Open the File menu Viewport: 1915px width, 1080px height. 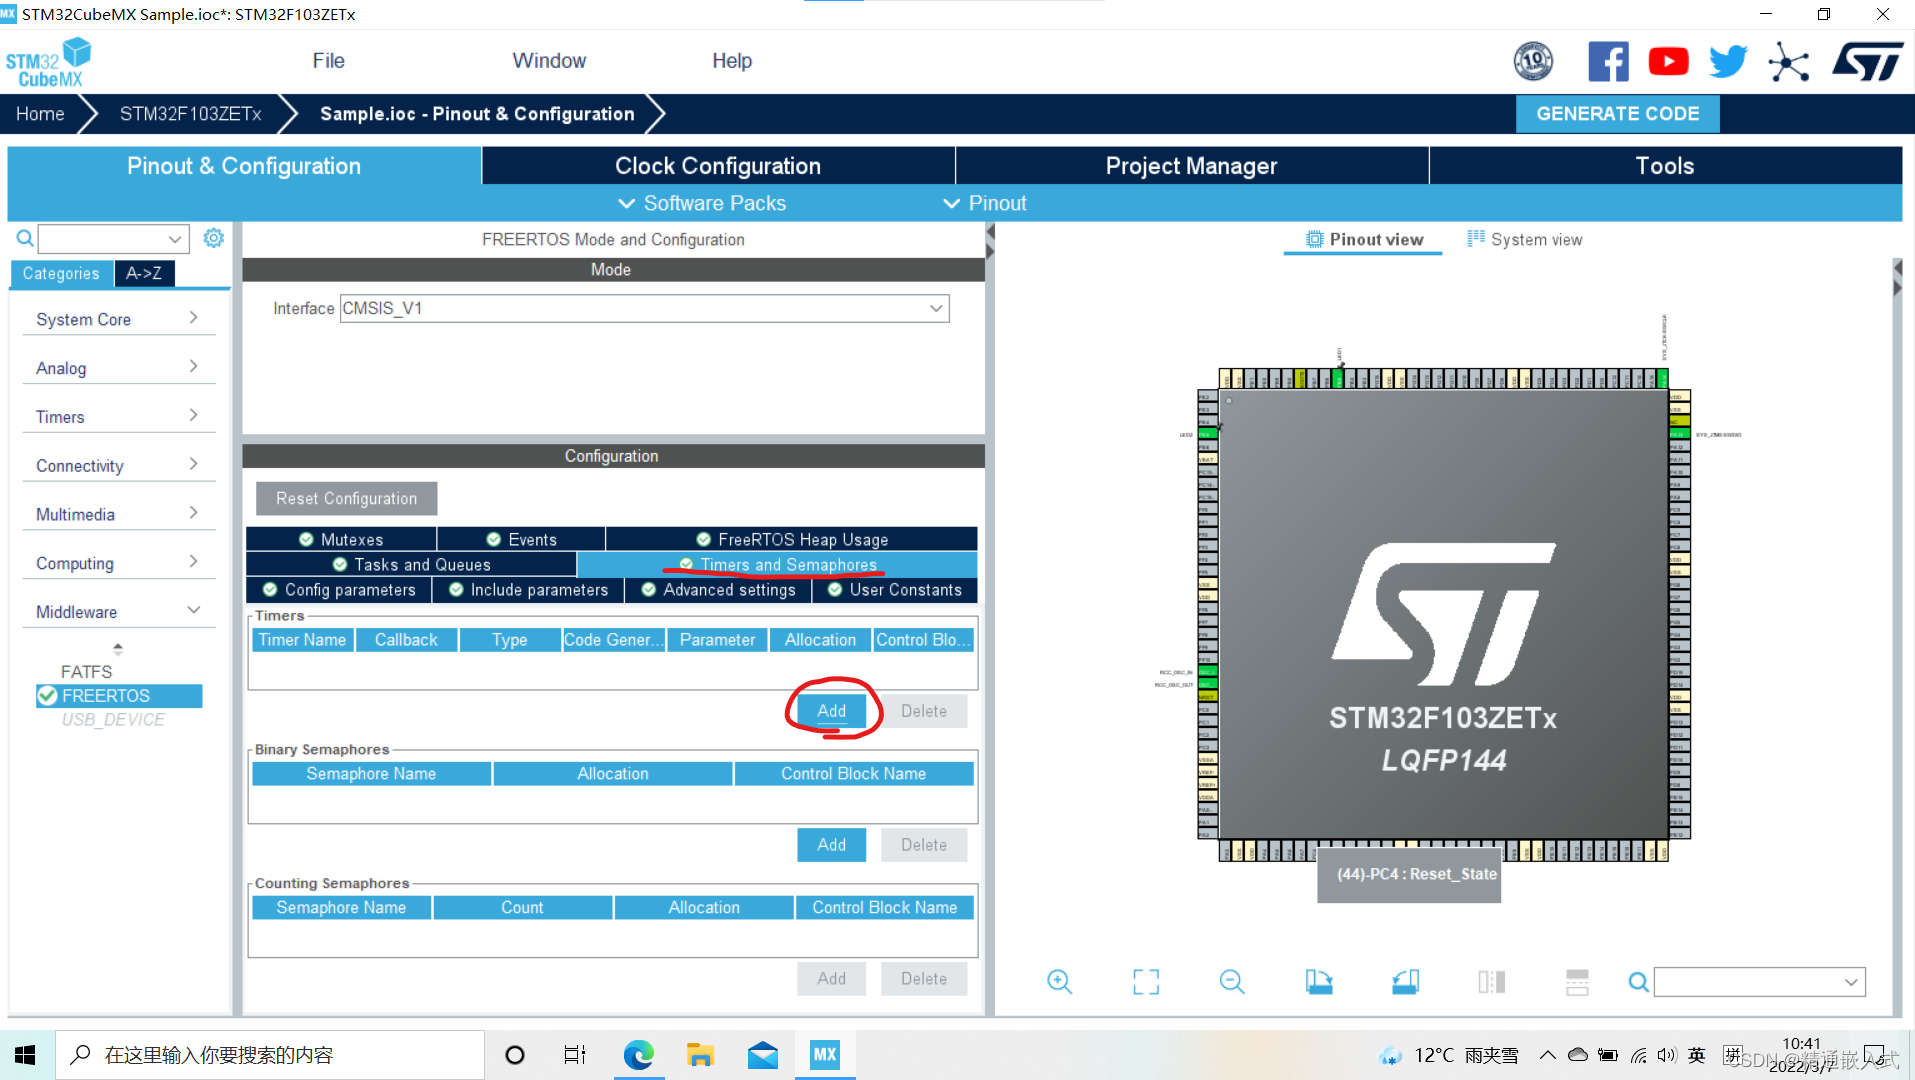click(x=328, y=61)
